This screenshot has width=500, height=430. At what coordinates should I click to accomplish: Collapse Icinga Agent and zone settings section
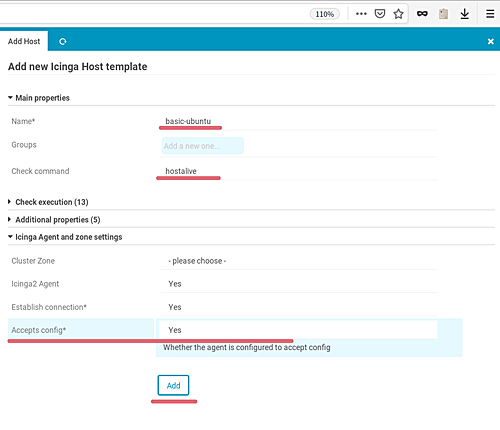click(65, 237)
